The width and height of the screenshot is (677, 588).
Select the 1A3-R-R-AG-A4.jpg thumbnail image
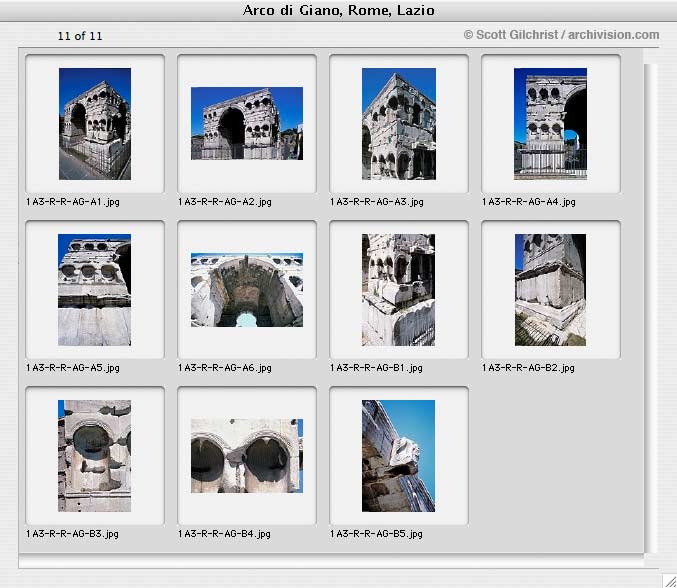550,124
